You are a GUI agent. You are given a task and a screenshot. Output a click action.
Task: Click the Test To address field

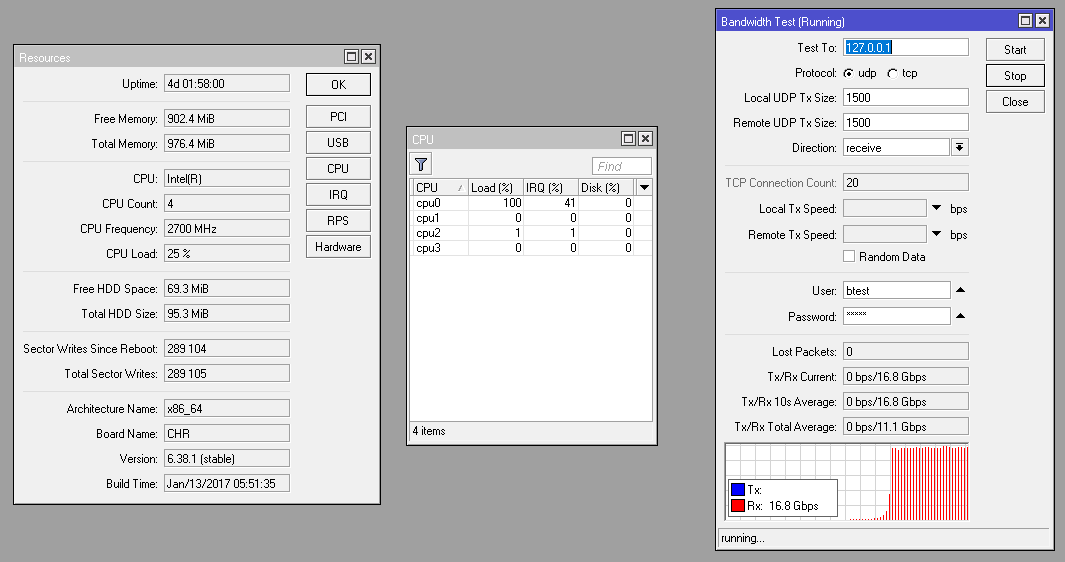(906, 48)
